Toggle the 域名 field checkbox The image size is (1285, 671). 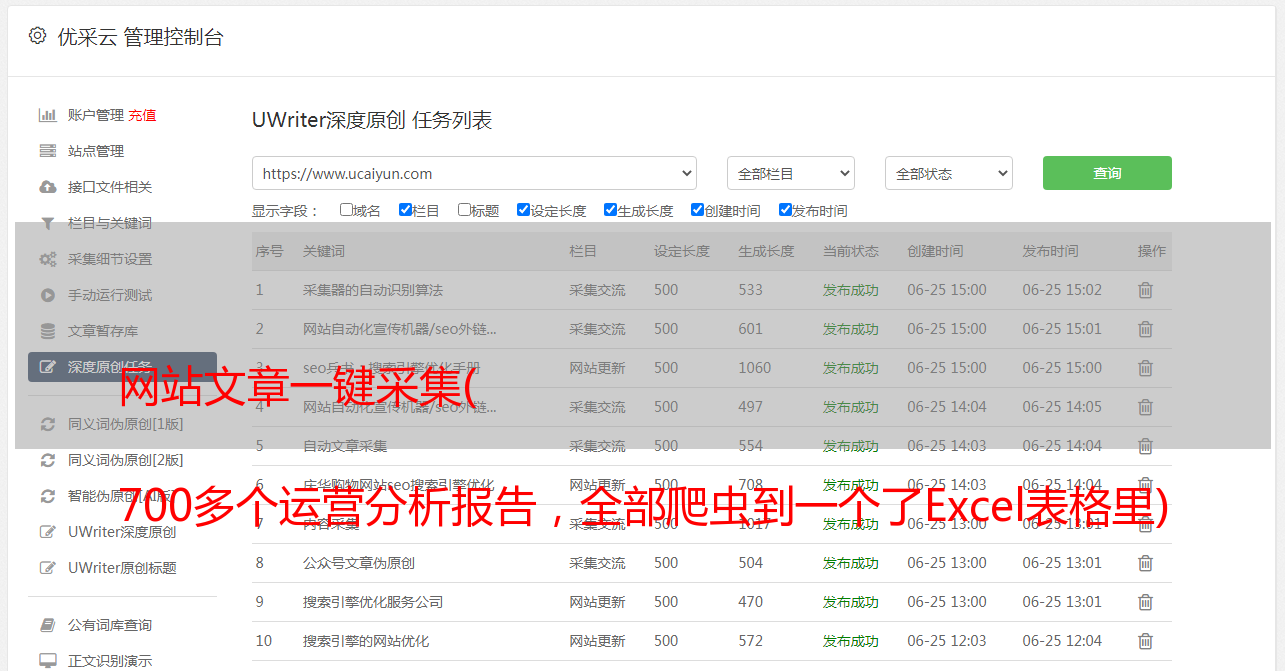pyautogui.click(x=346, y=210)
